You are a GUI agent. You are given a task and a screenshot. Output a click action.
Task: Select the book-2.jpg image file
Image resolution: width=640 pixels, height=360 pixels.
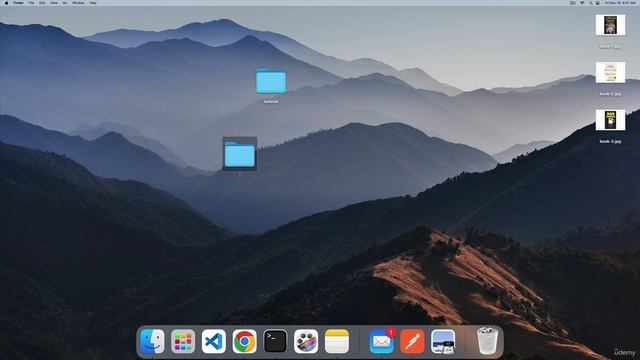pos(610,73)
